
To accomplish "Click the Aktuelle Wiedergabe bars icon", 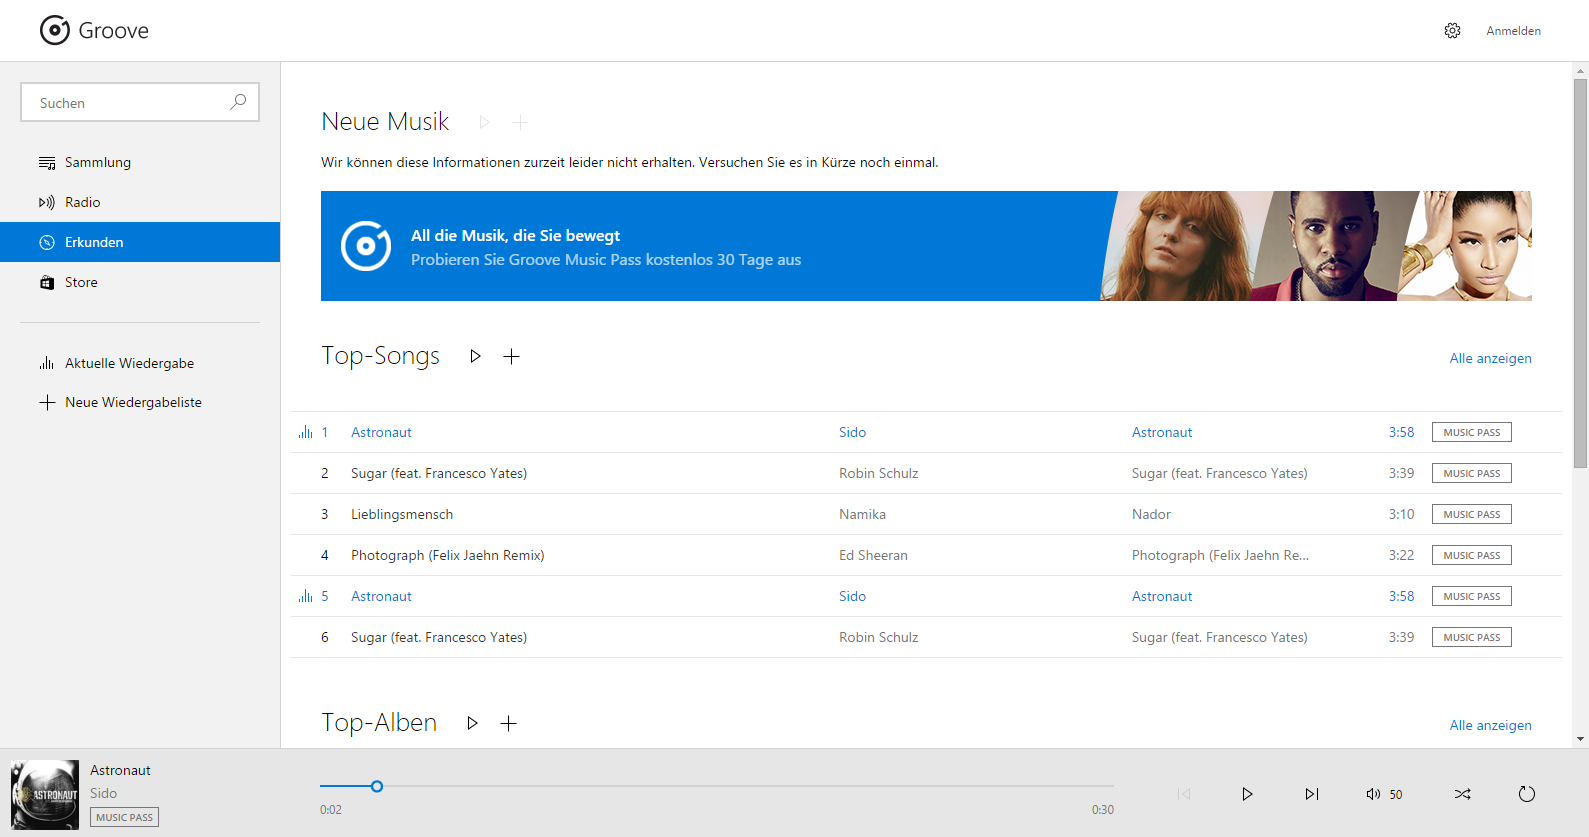I will click(47, 363).
